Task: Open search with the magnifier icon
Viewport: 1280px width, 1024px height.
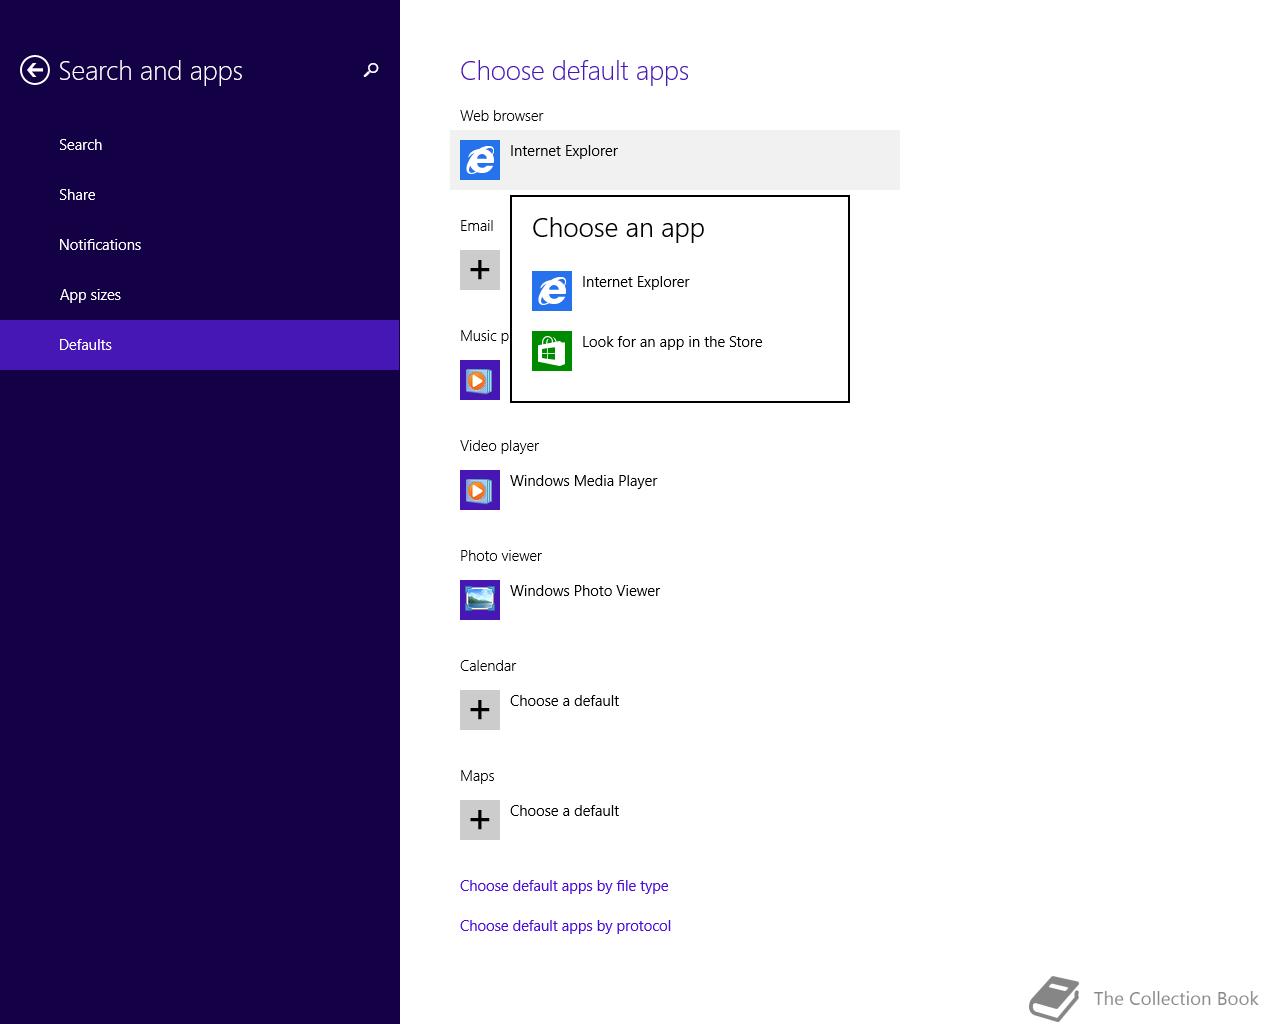Action: point(371,70)
